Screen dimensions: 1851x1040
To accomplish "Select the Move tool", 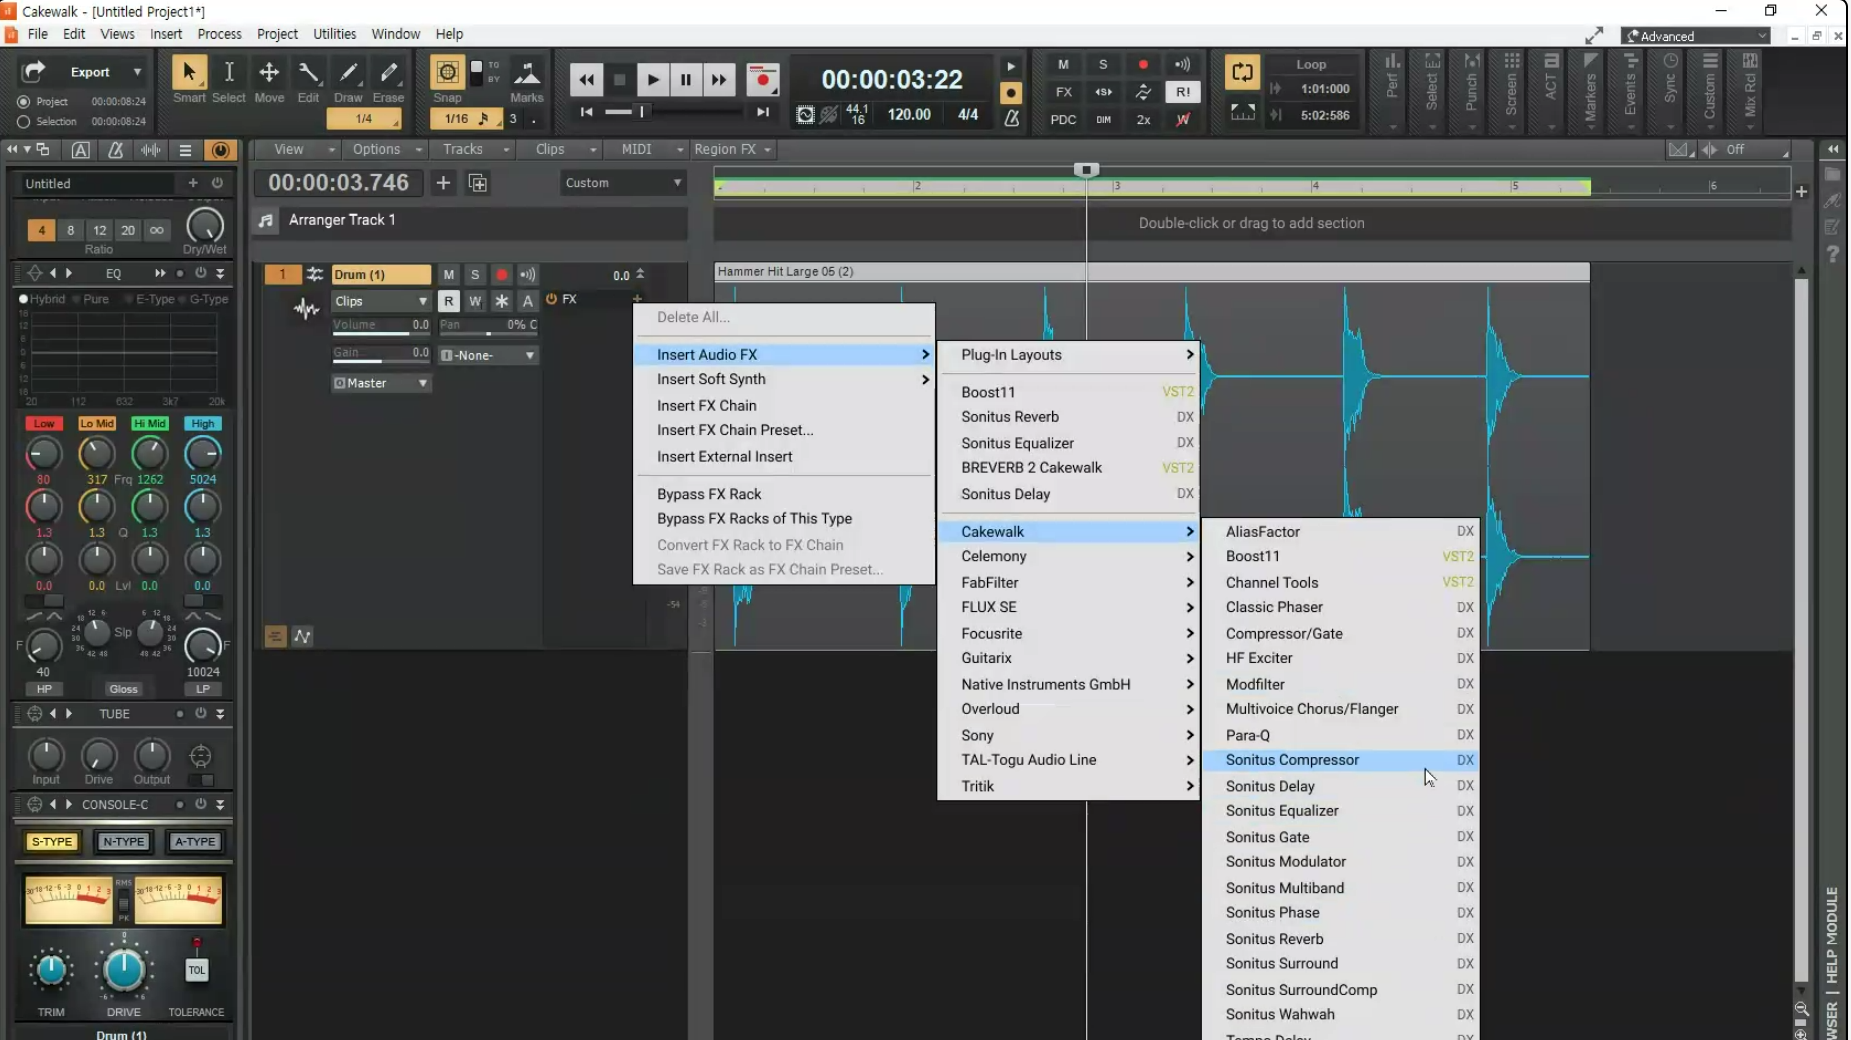I will pyautogui.click(x=269, y=73).
